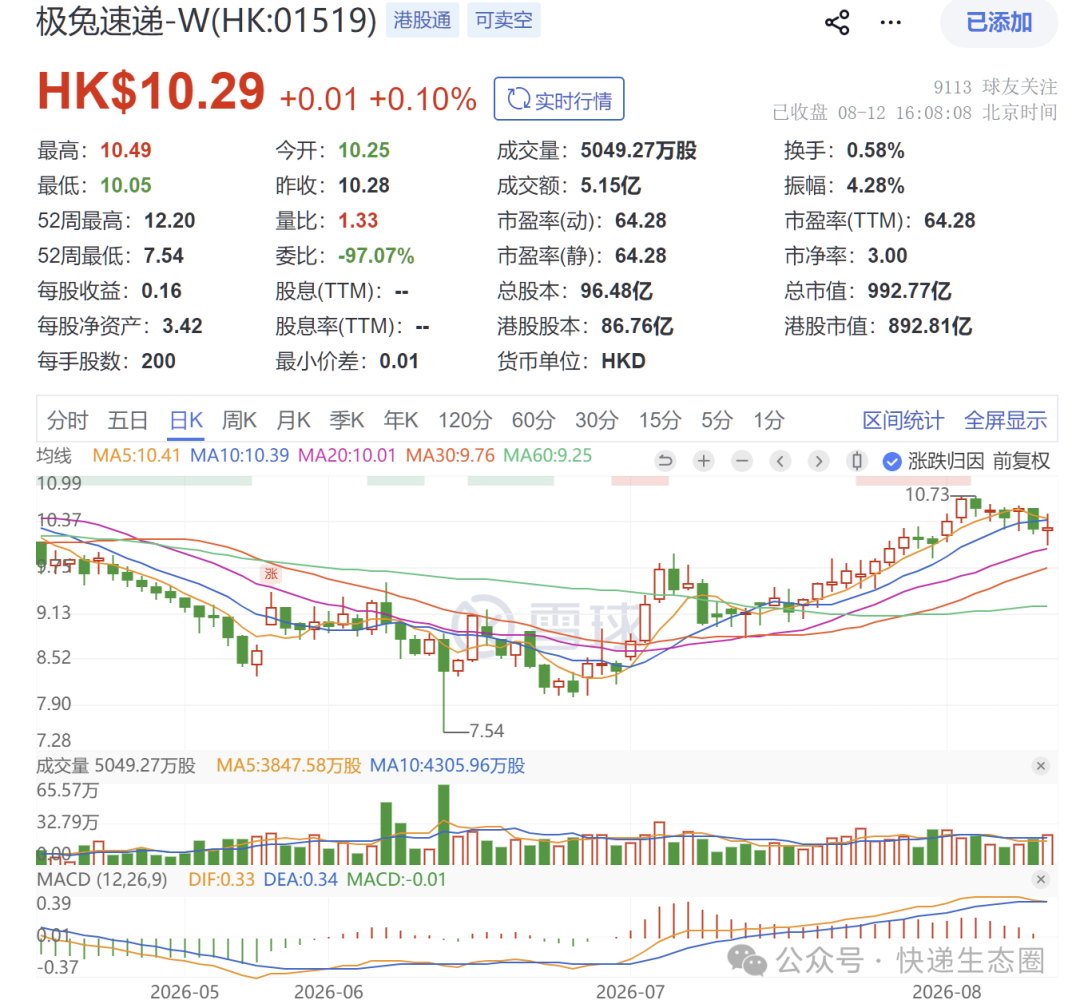Click the 换手 0.58% value
The height and width of the screenshot is (1004, 1080).
click(x=875, y=151)
